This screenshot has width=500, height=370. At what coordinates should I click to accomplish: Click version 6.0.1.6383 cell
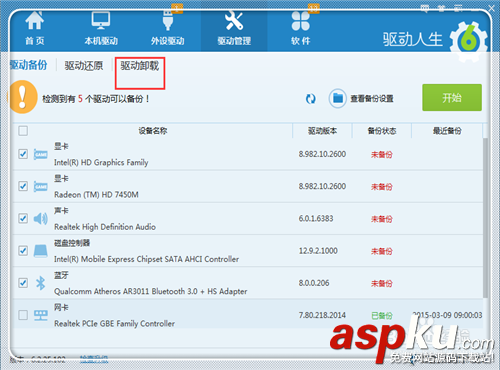click(316, 218)
